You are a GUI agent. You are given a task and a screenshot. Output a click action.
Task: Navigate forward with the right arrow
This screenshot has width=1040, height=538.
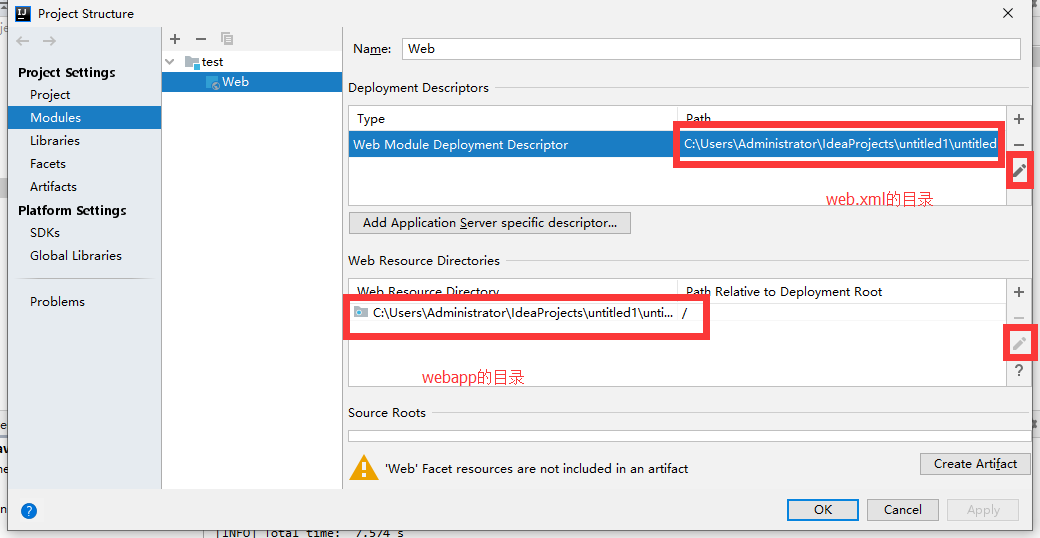(x=50, y=41)
